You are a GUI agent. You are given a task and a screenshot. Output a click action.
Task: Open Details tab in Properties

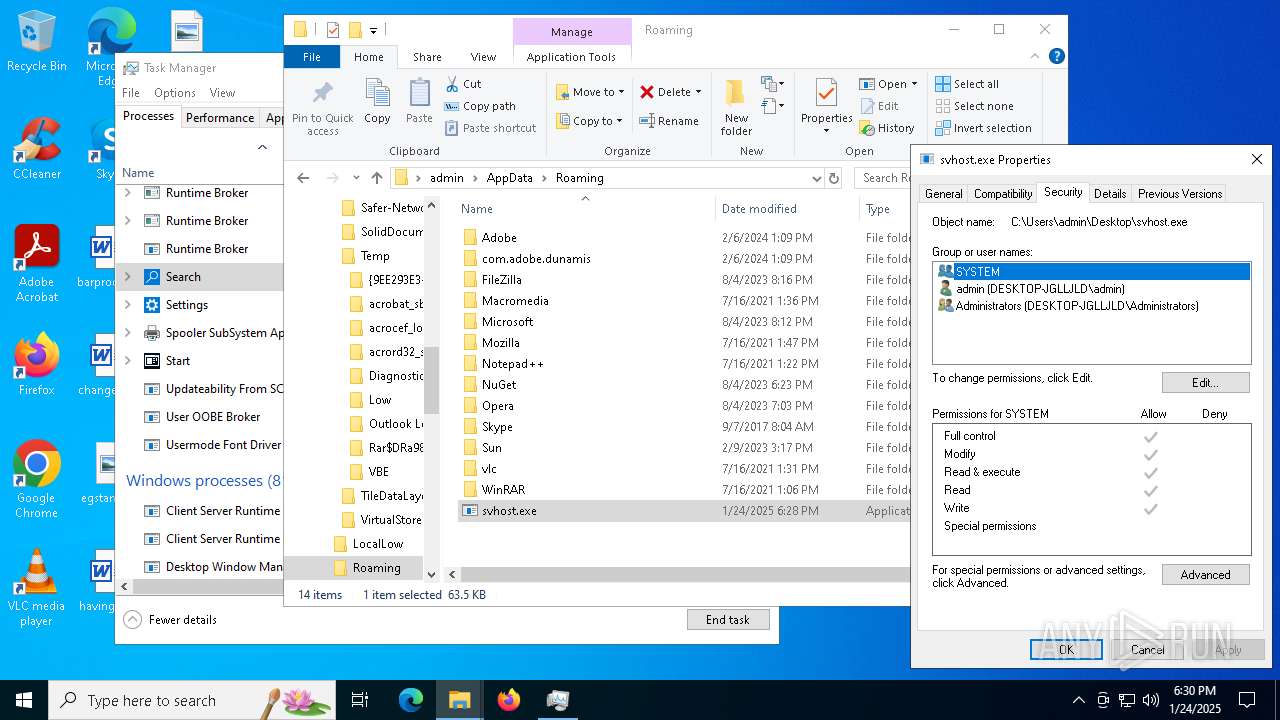tap(1110, 194)
